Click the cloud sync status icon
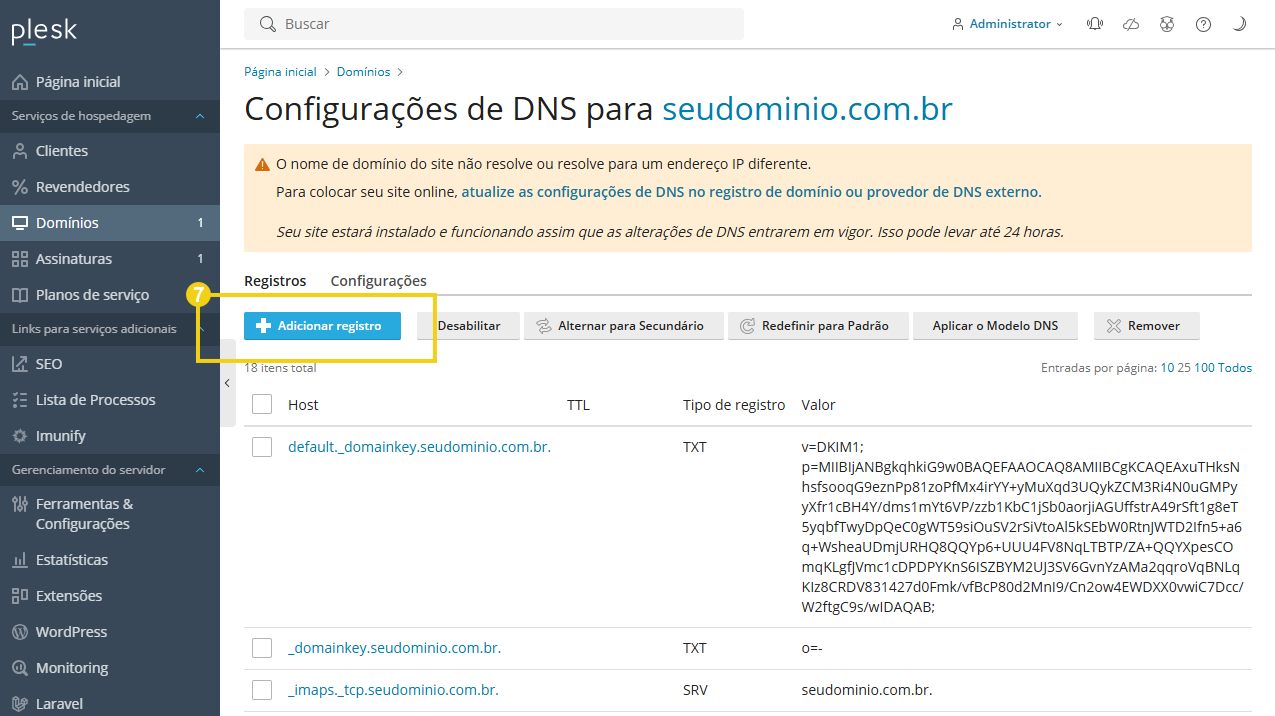 pyautogui.click(x=1131, y=23)
